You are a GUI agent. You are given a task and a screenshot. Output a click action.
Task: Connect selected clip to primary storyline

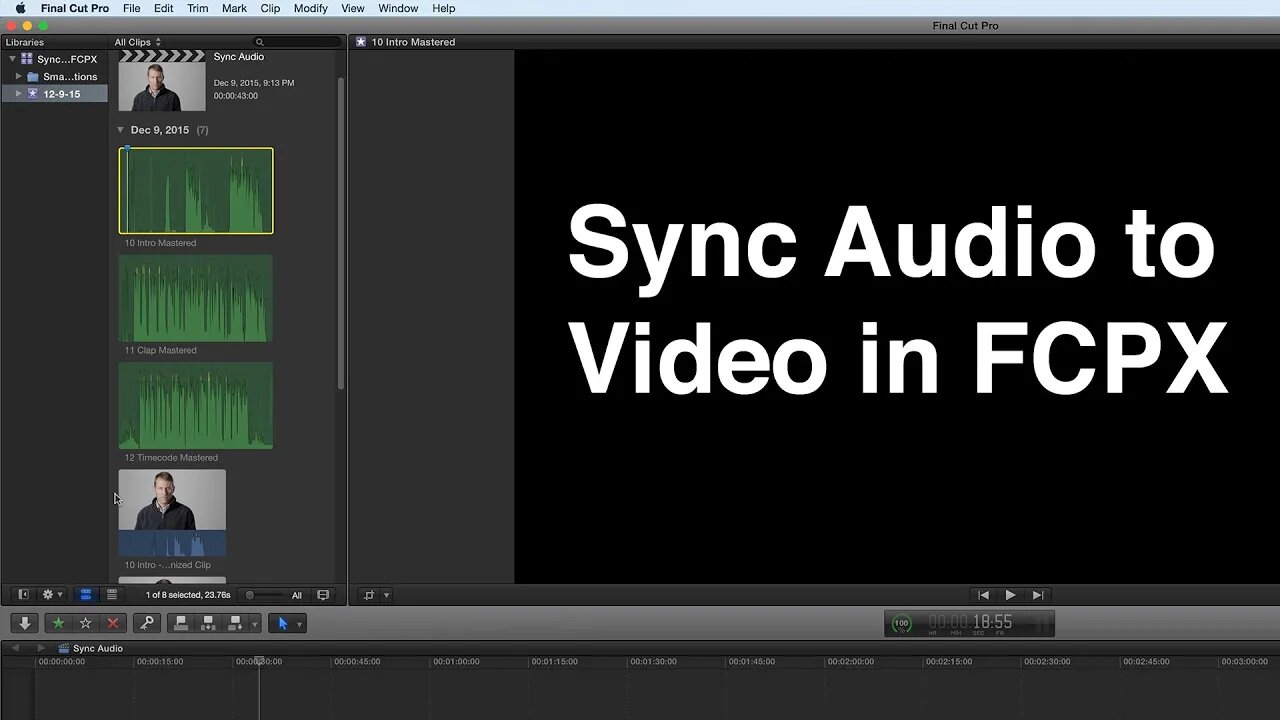point(181,623)
